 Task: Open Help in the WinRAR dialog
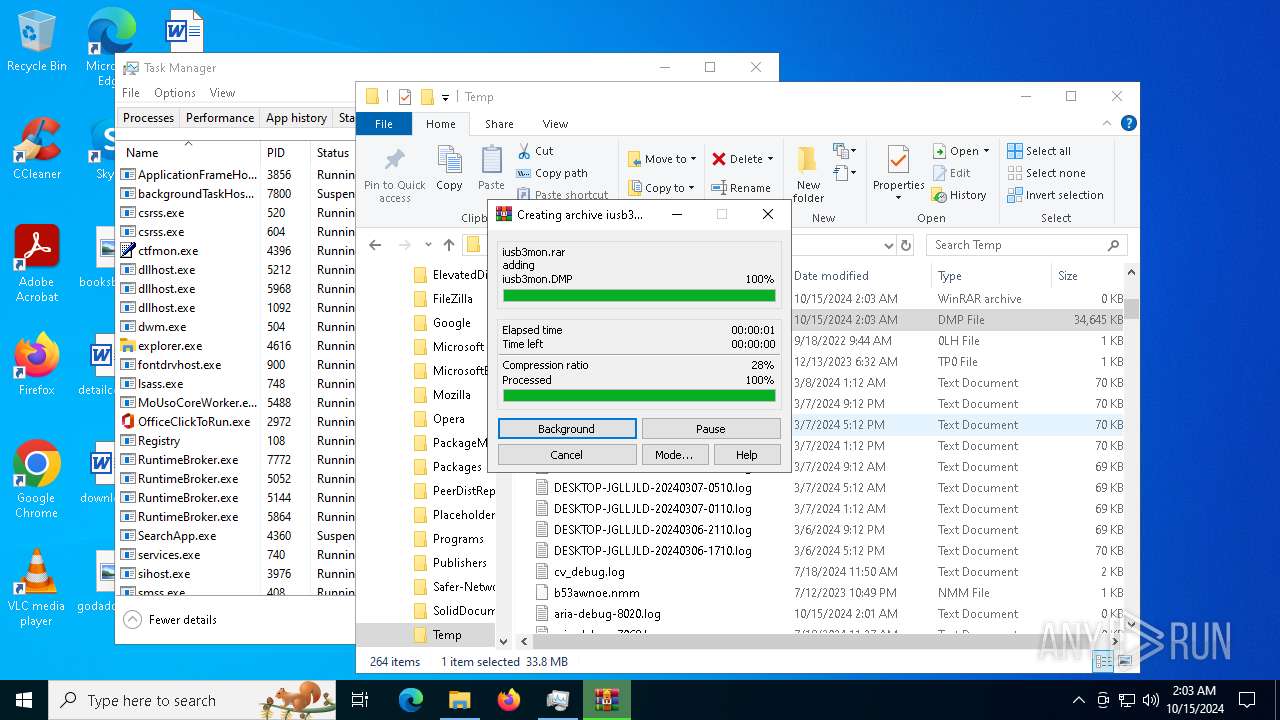747,454
